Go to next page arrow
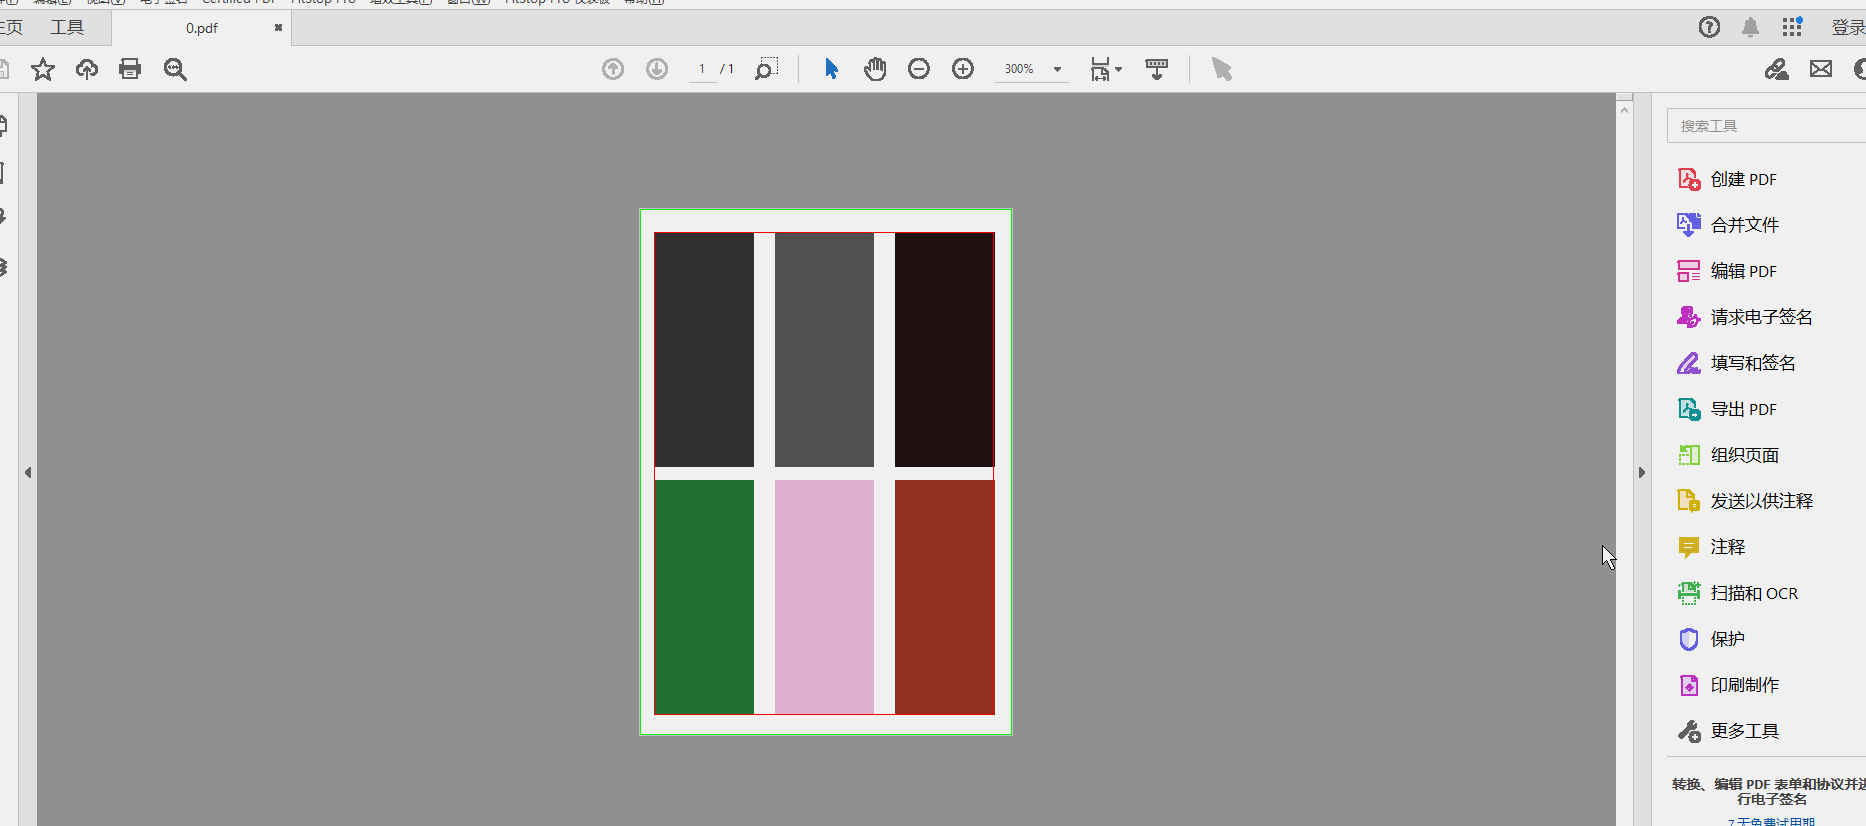This screenshot has width=1866, height=826. click(x=657, y=69)
